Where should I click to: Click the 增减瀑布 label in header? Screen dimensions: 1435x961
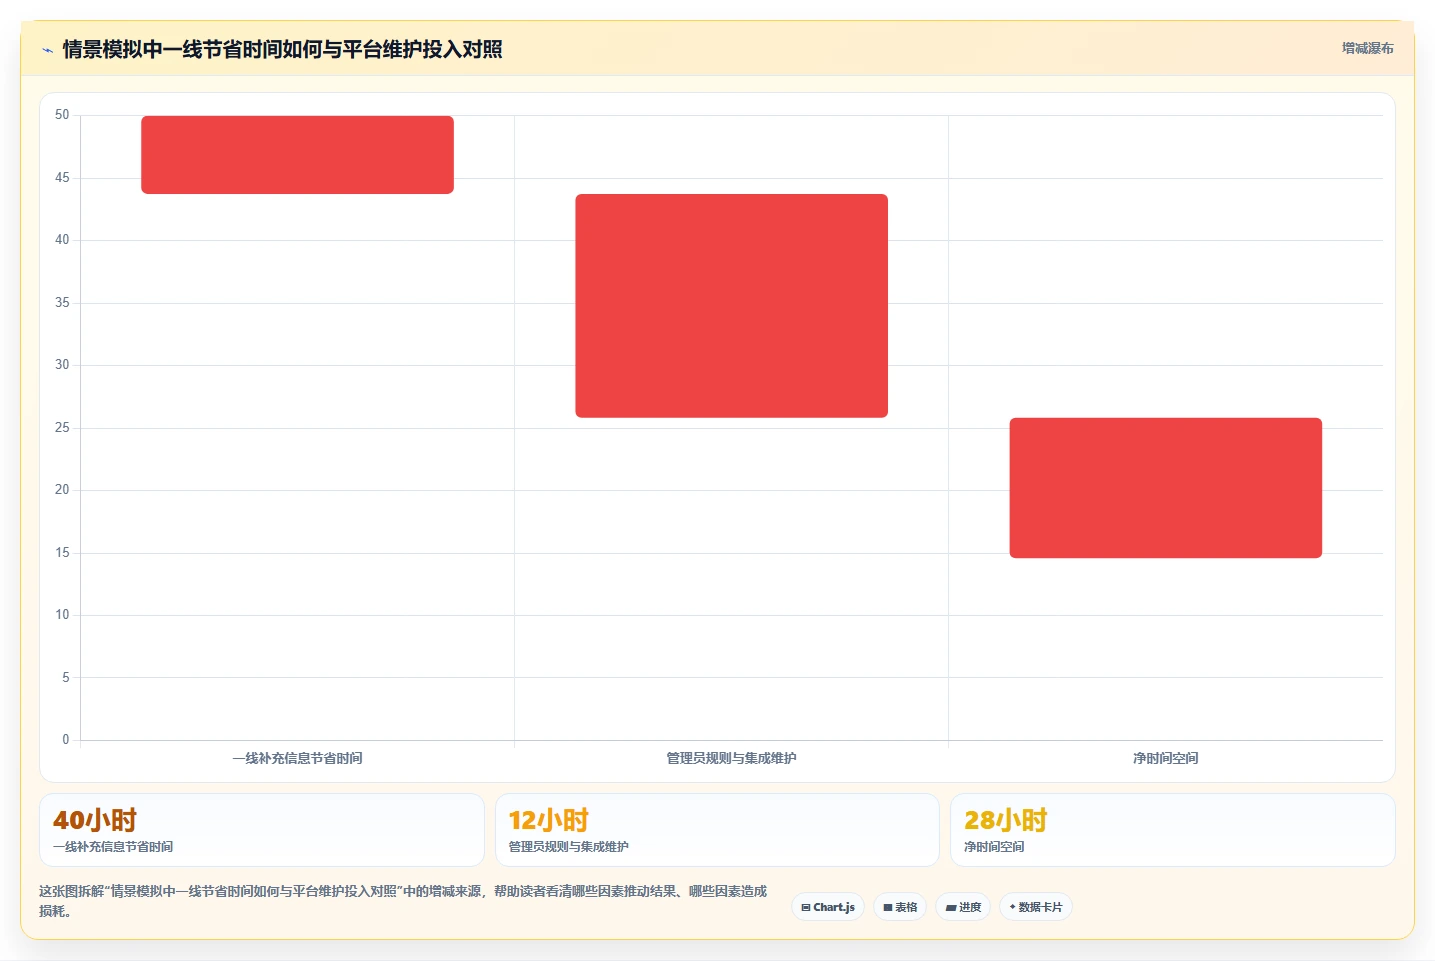[1367, 48]
